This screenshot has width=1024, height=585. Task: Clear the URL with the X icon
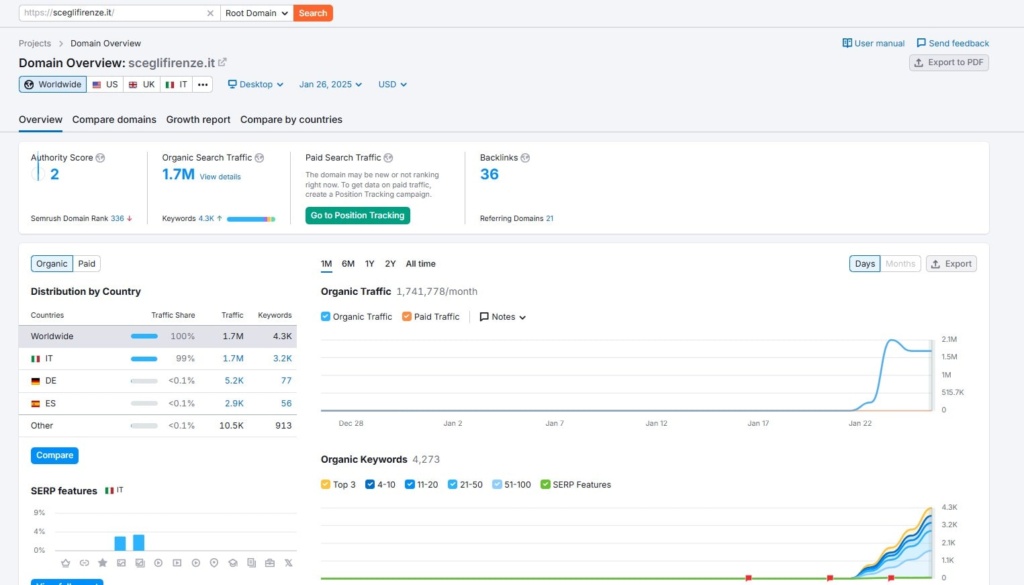click(210, 13)
